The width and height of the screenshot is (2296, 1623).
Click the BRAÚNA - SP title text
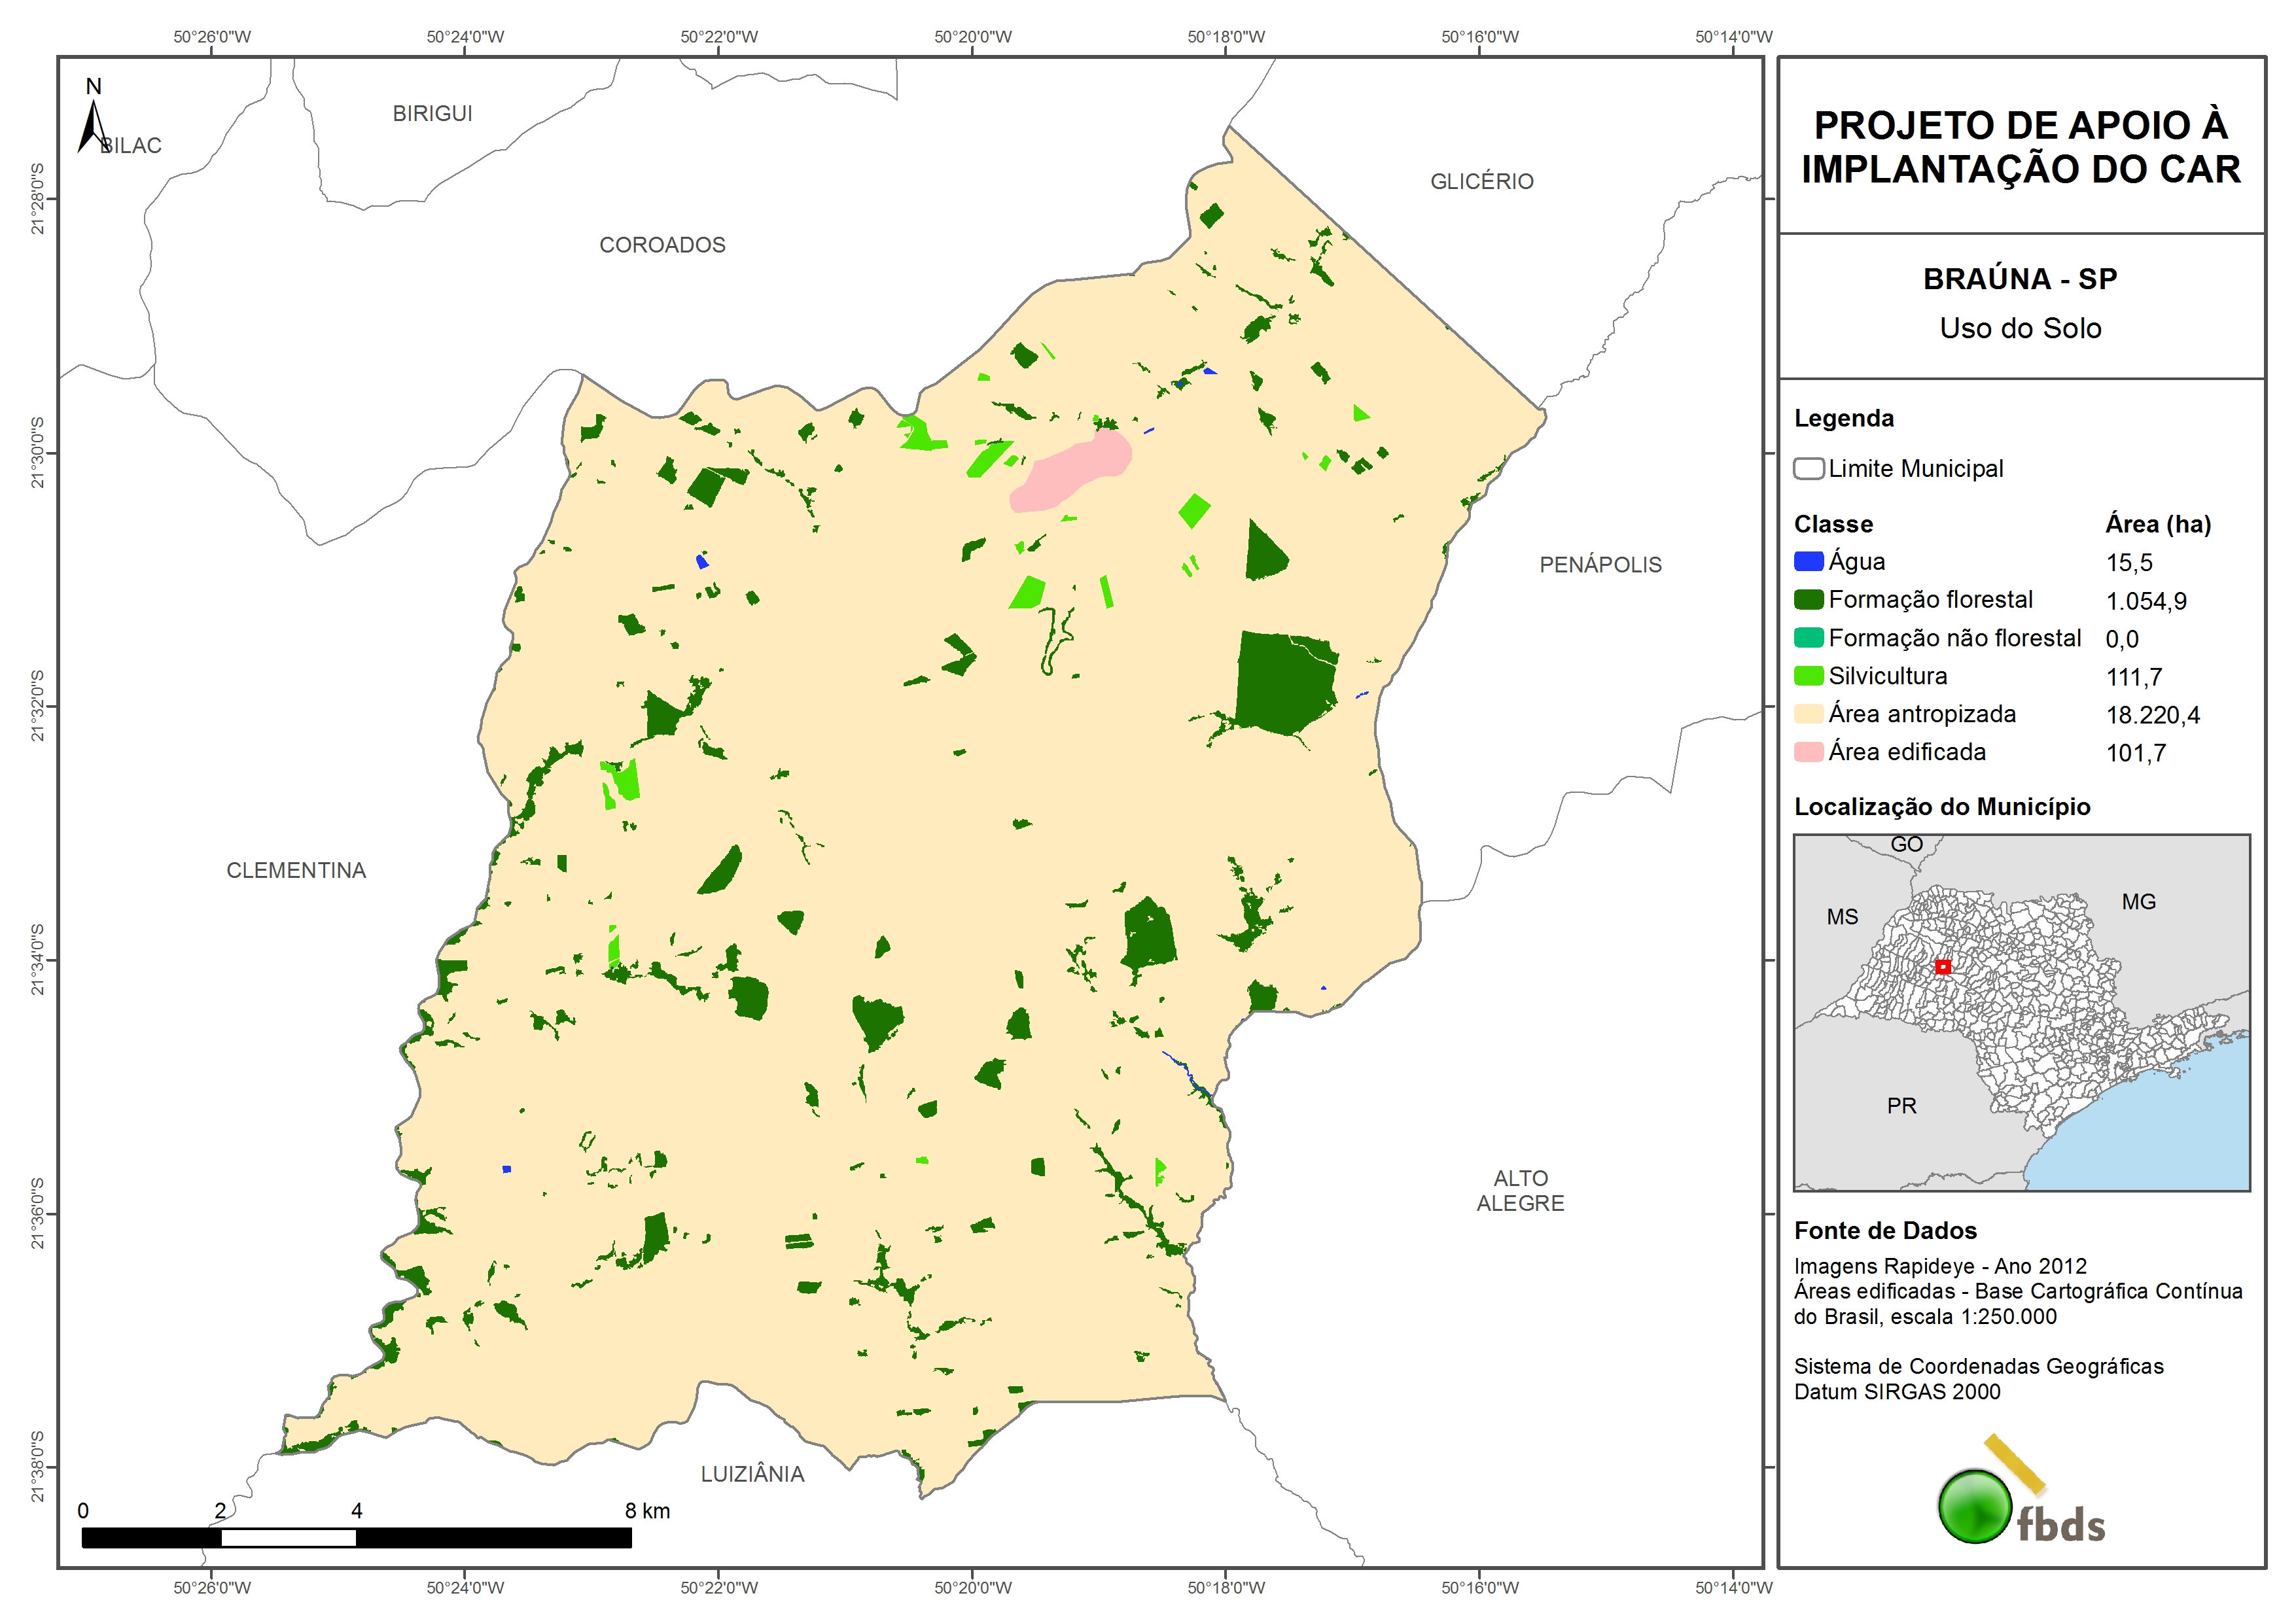tap(2020, 279)
